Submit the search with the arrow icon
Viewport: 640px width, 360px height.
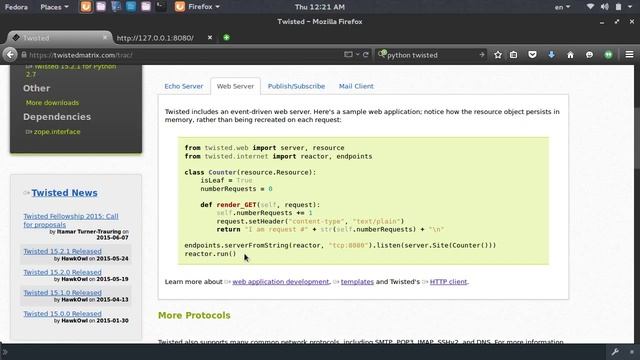pos(482,54)
